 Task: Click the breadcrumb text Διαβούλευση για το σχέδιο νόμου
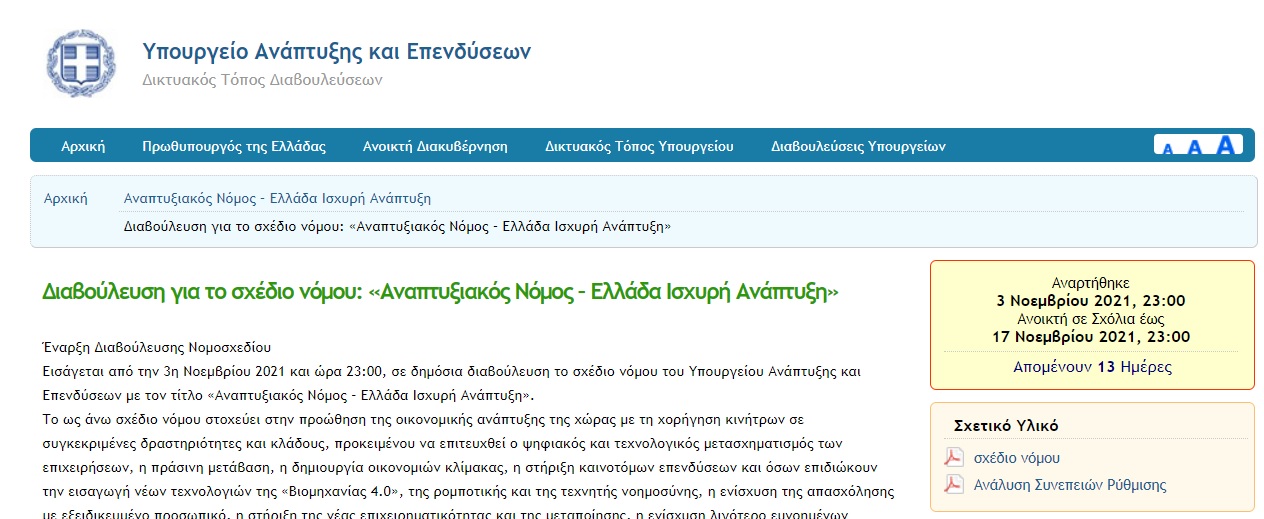(x=397, y=226)
